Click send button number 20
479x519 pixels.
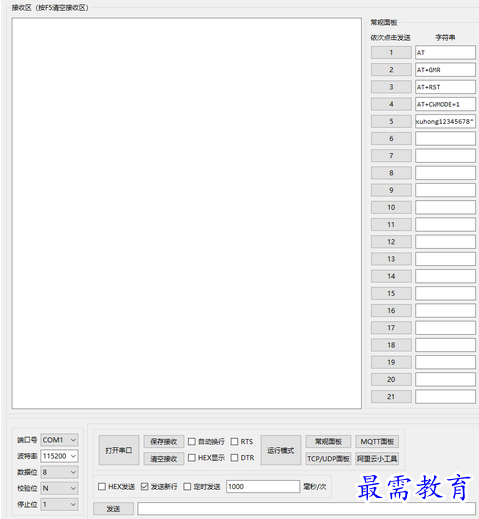[x=391, y=379]
